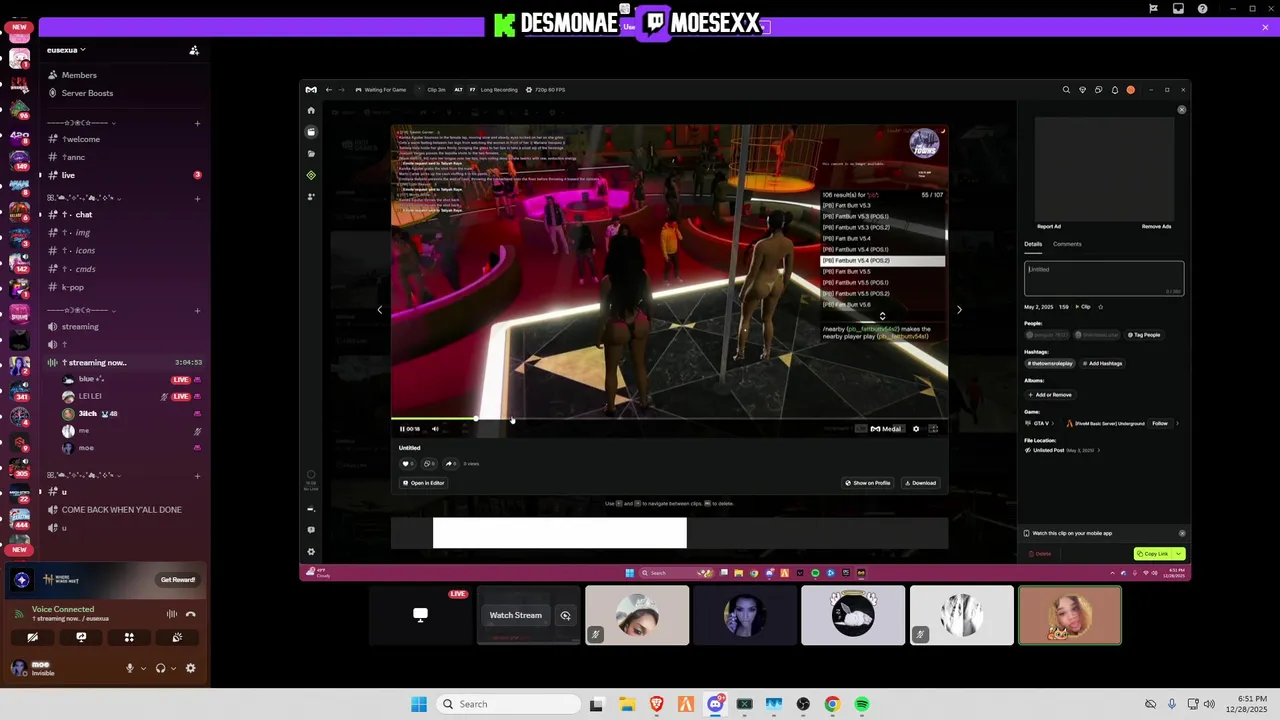
Task: Go to the next clip arrow
Action: coord(959,310)
